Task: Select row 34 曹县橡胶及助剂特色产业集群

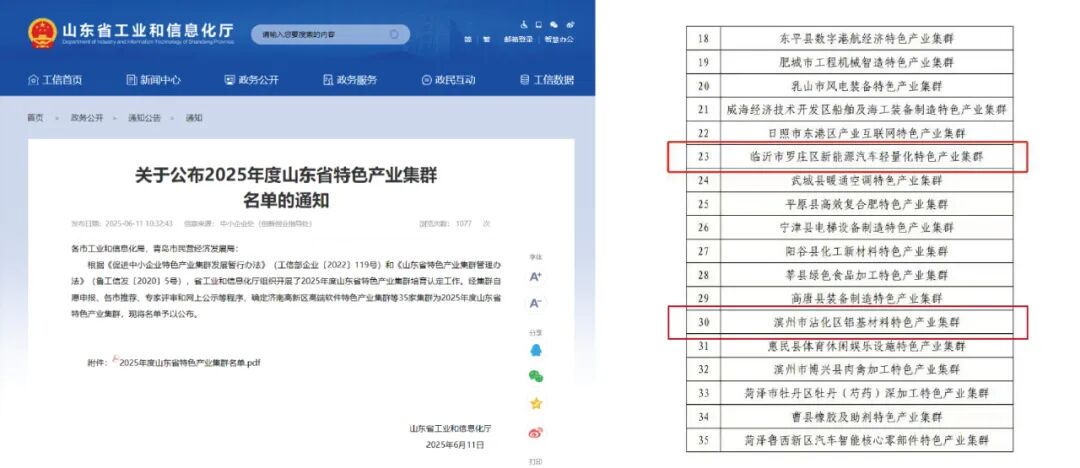Action: pos(849,417)
